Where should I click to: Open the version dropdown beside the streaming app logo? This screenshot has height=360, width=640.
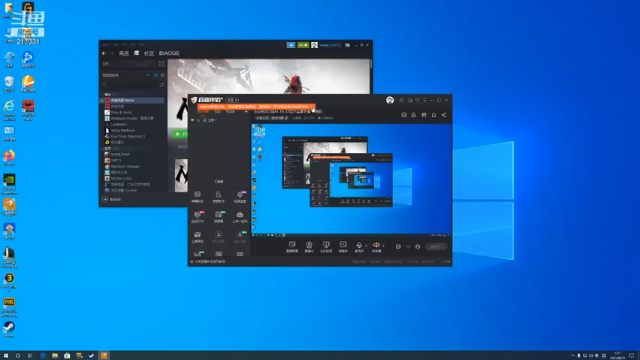coord(232,100)
